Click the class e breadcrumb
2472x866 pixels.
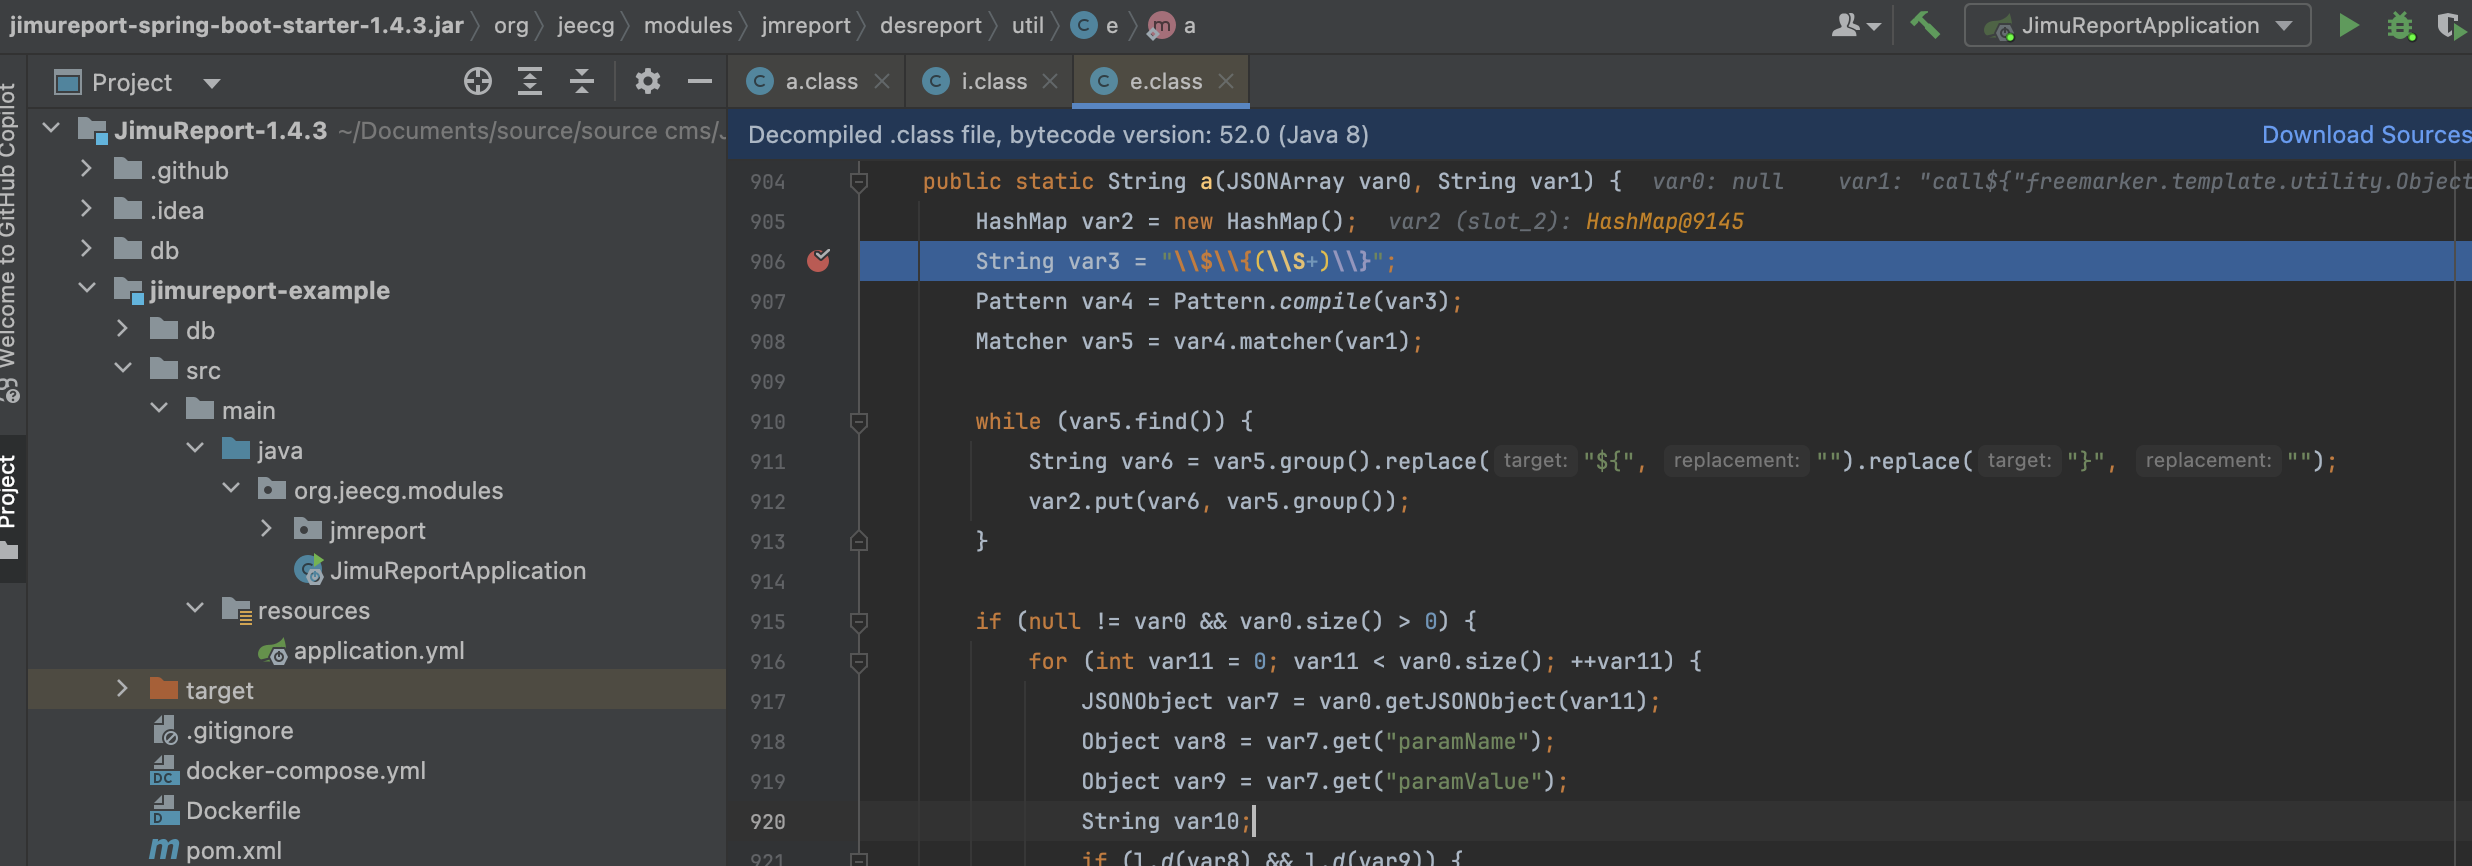[x=1095, y=25]
